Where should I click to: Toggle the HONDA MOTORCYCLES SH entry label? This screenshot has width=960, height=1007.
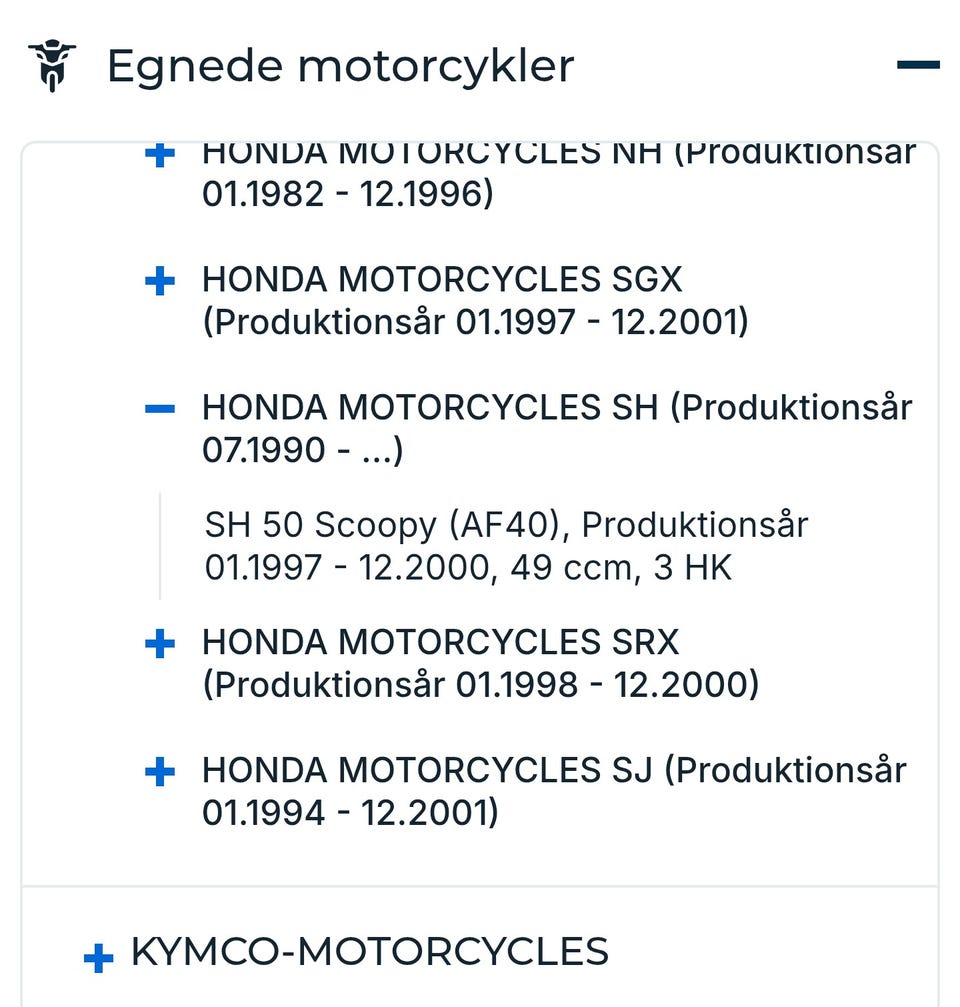(x=556, y=428)
